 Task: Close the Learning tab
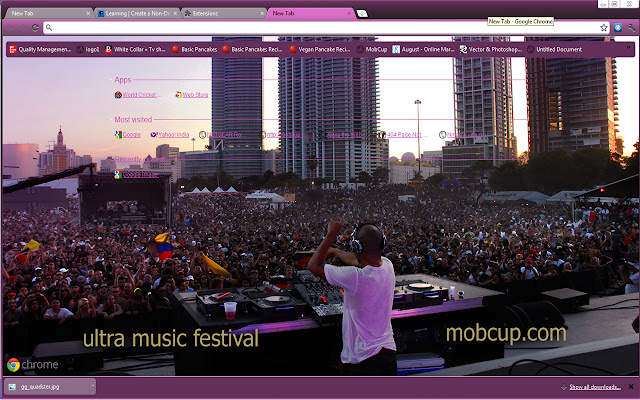[x=175, y=13]
